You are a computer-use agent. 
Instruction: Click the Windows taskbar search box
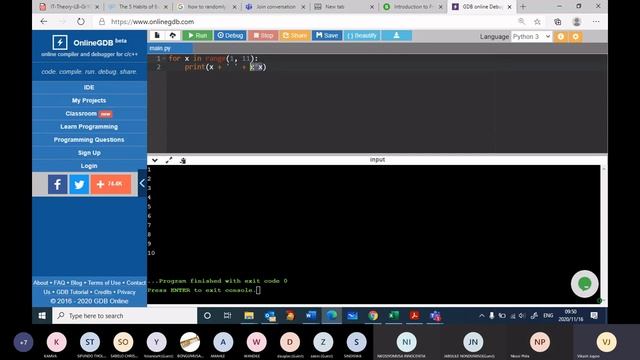point(124,316)
